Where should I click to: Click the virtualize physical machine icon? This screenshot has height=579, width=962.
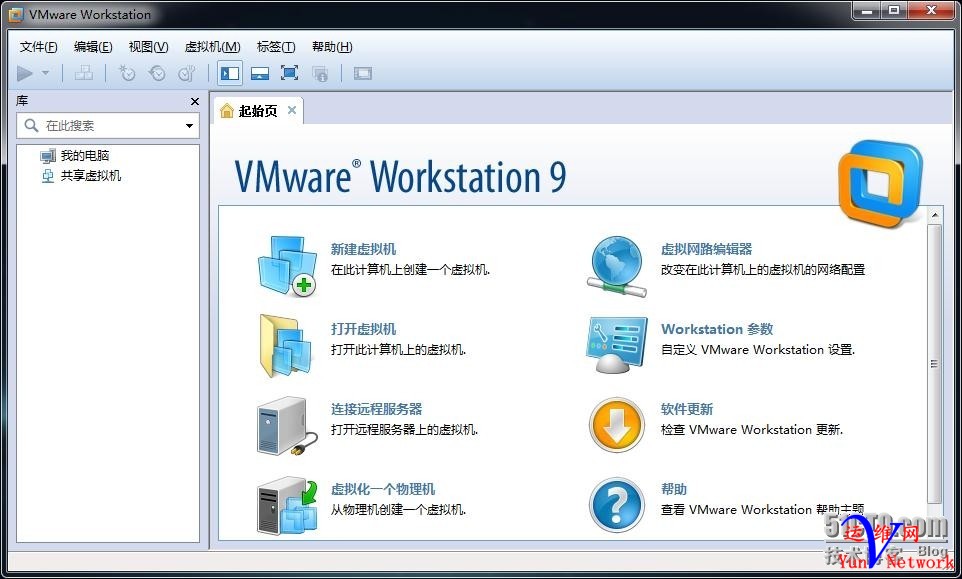tap(287, 505)
